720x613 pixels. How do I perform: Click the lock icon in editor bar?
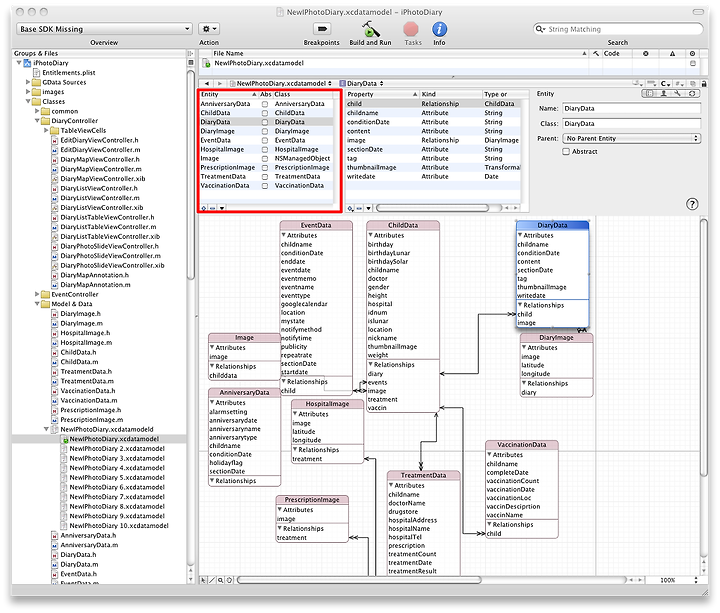(704, 84)
